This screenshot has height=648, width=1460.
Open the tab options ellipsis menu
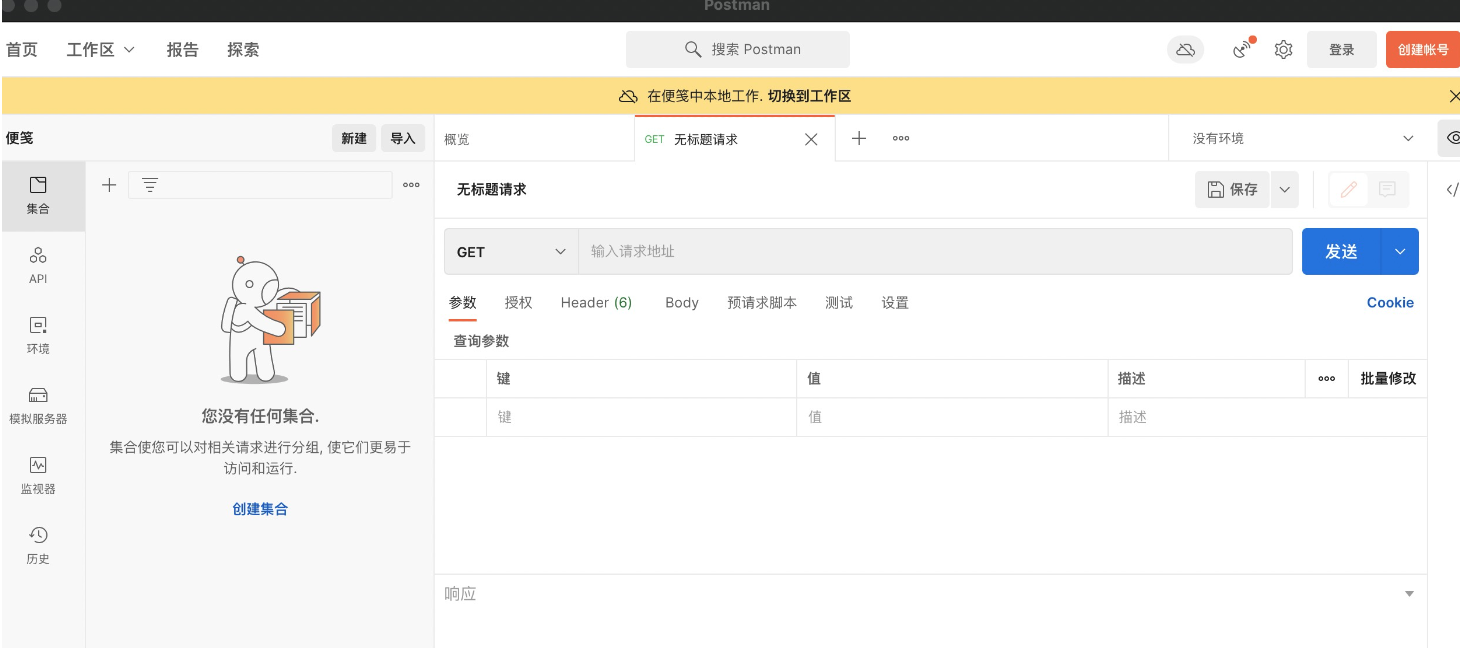pos(901,139)
